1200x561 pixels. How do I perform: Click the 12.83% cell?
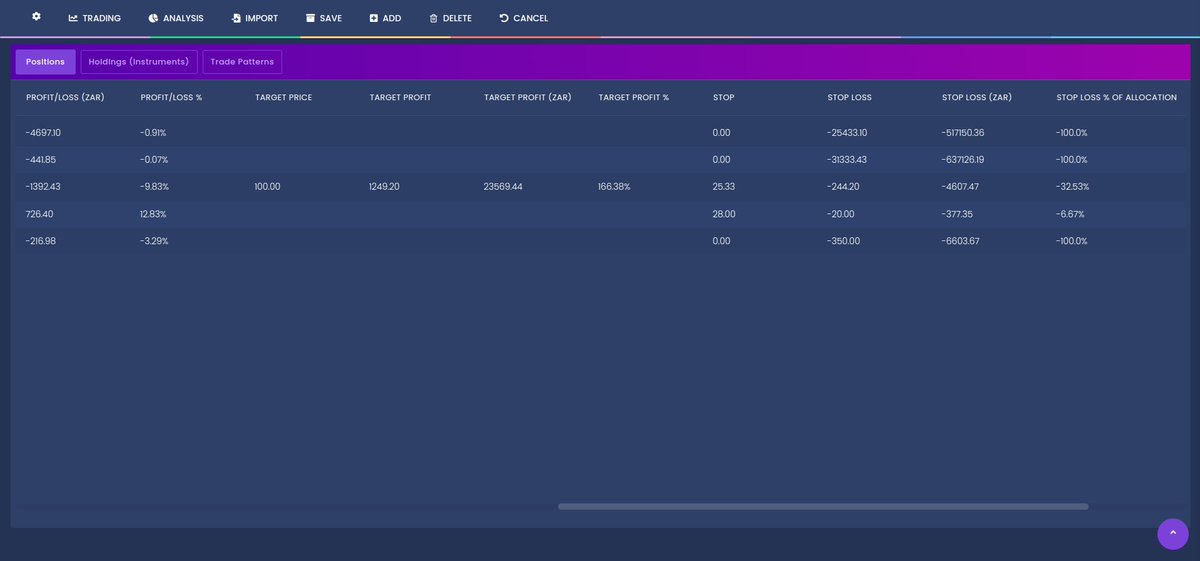pyautogui.click(x=153, y=214)
